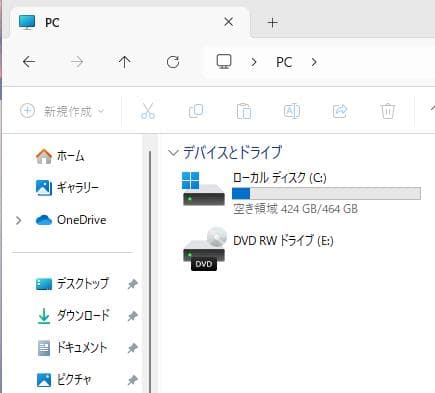435x393 pixels.
Task: Open ピクチャ quick access folder
Action: 74,379
